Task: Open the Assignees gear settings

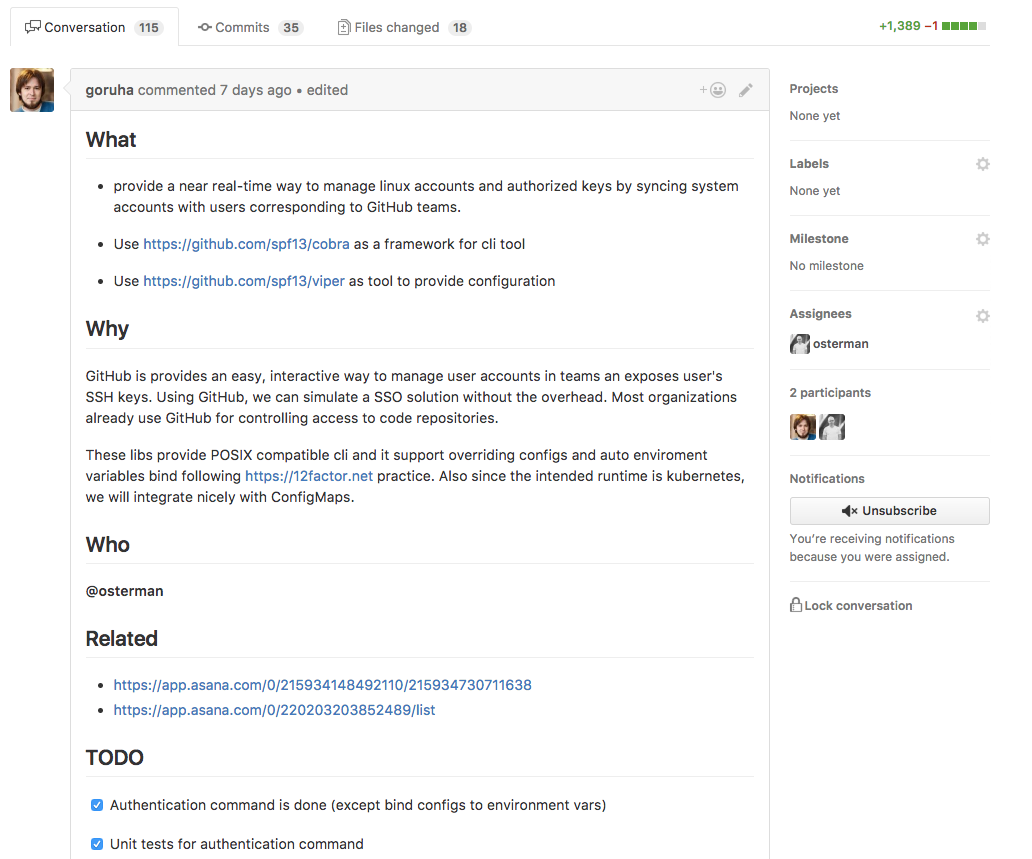Action: click(x=983, y=316)
